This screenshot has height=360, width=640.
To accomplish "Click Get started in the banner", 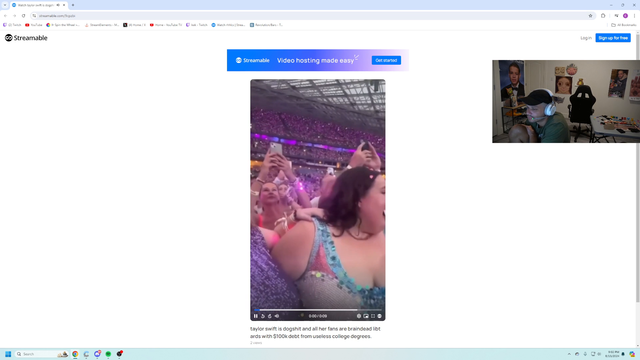I will click(386, 60).
